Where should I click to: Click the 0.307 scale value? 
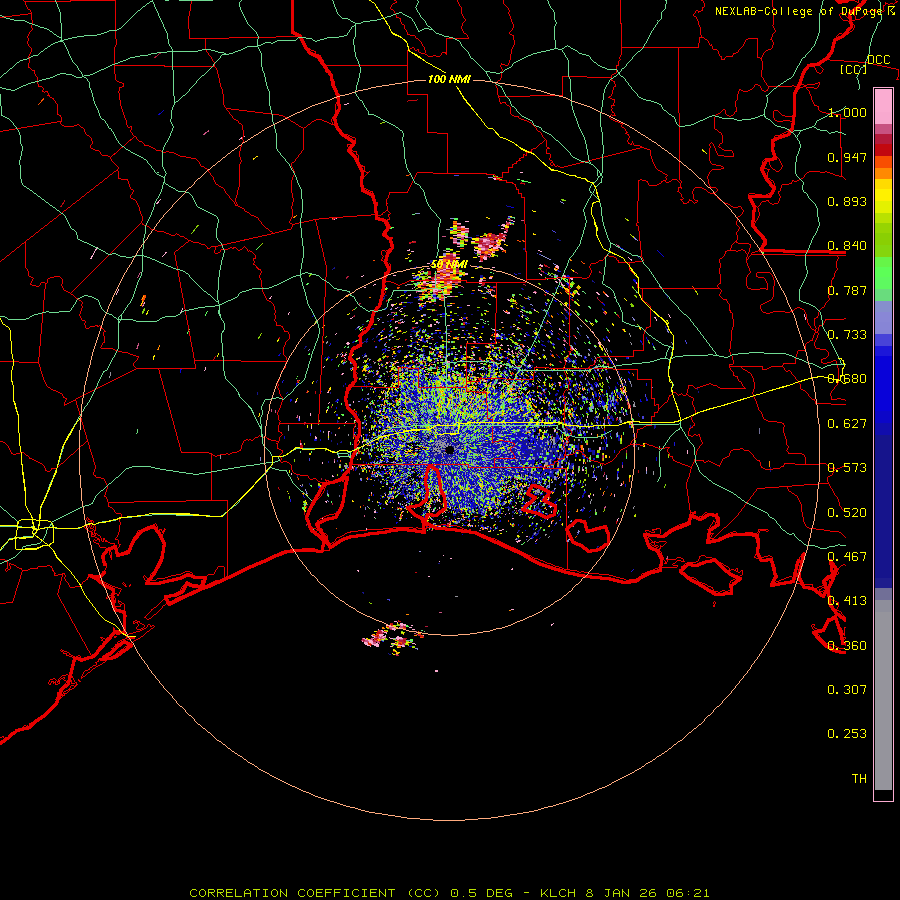click(847, 690)
